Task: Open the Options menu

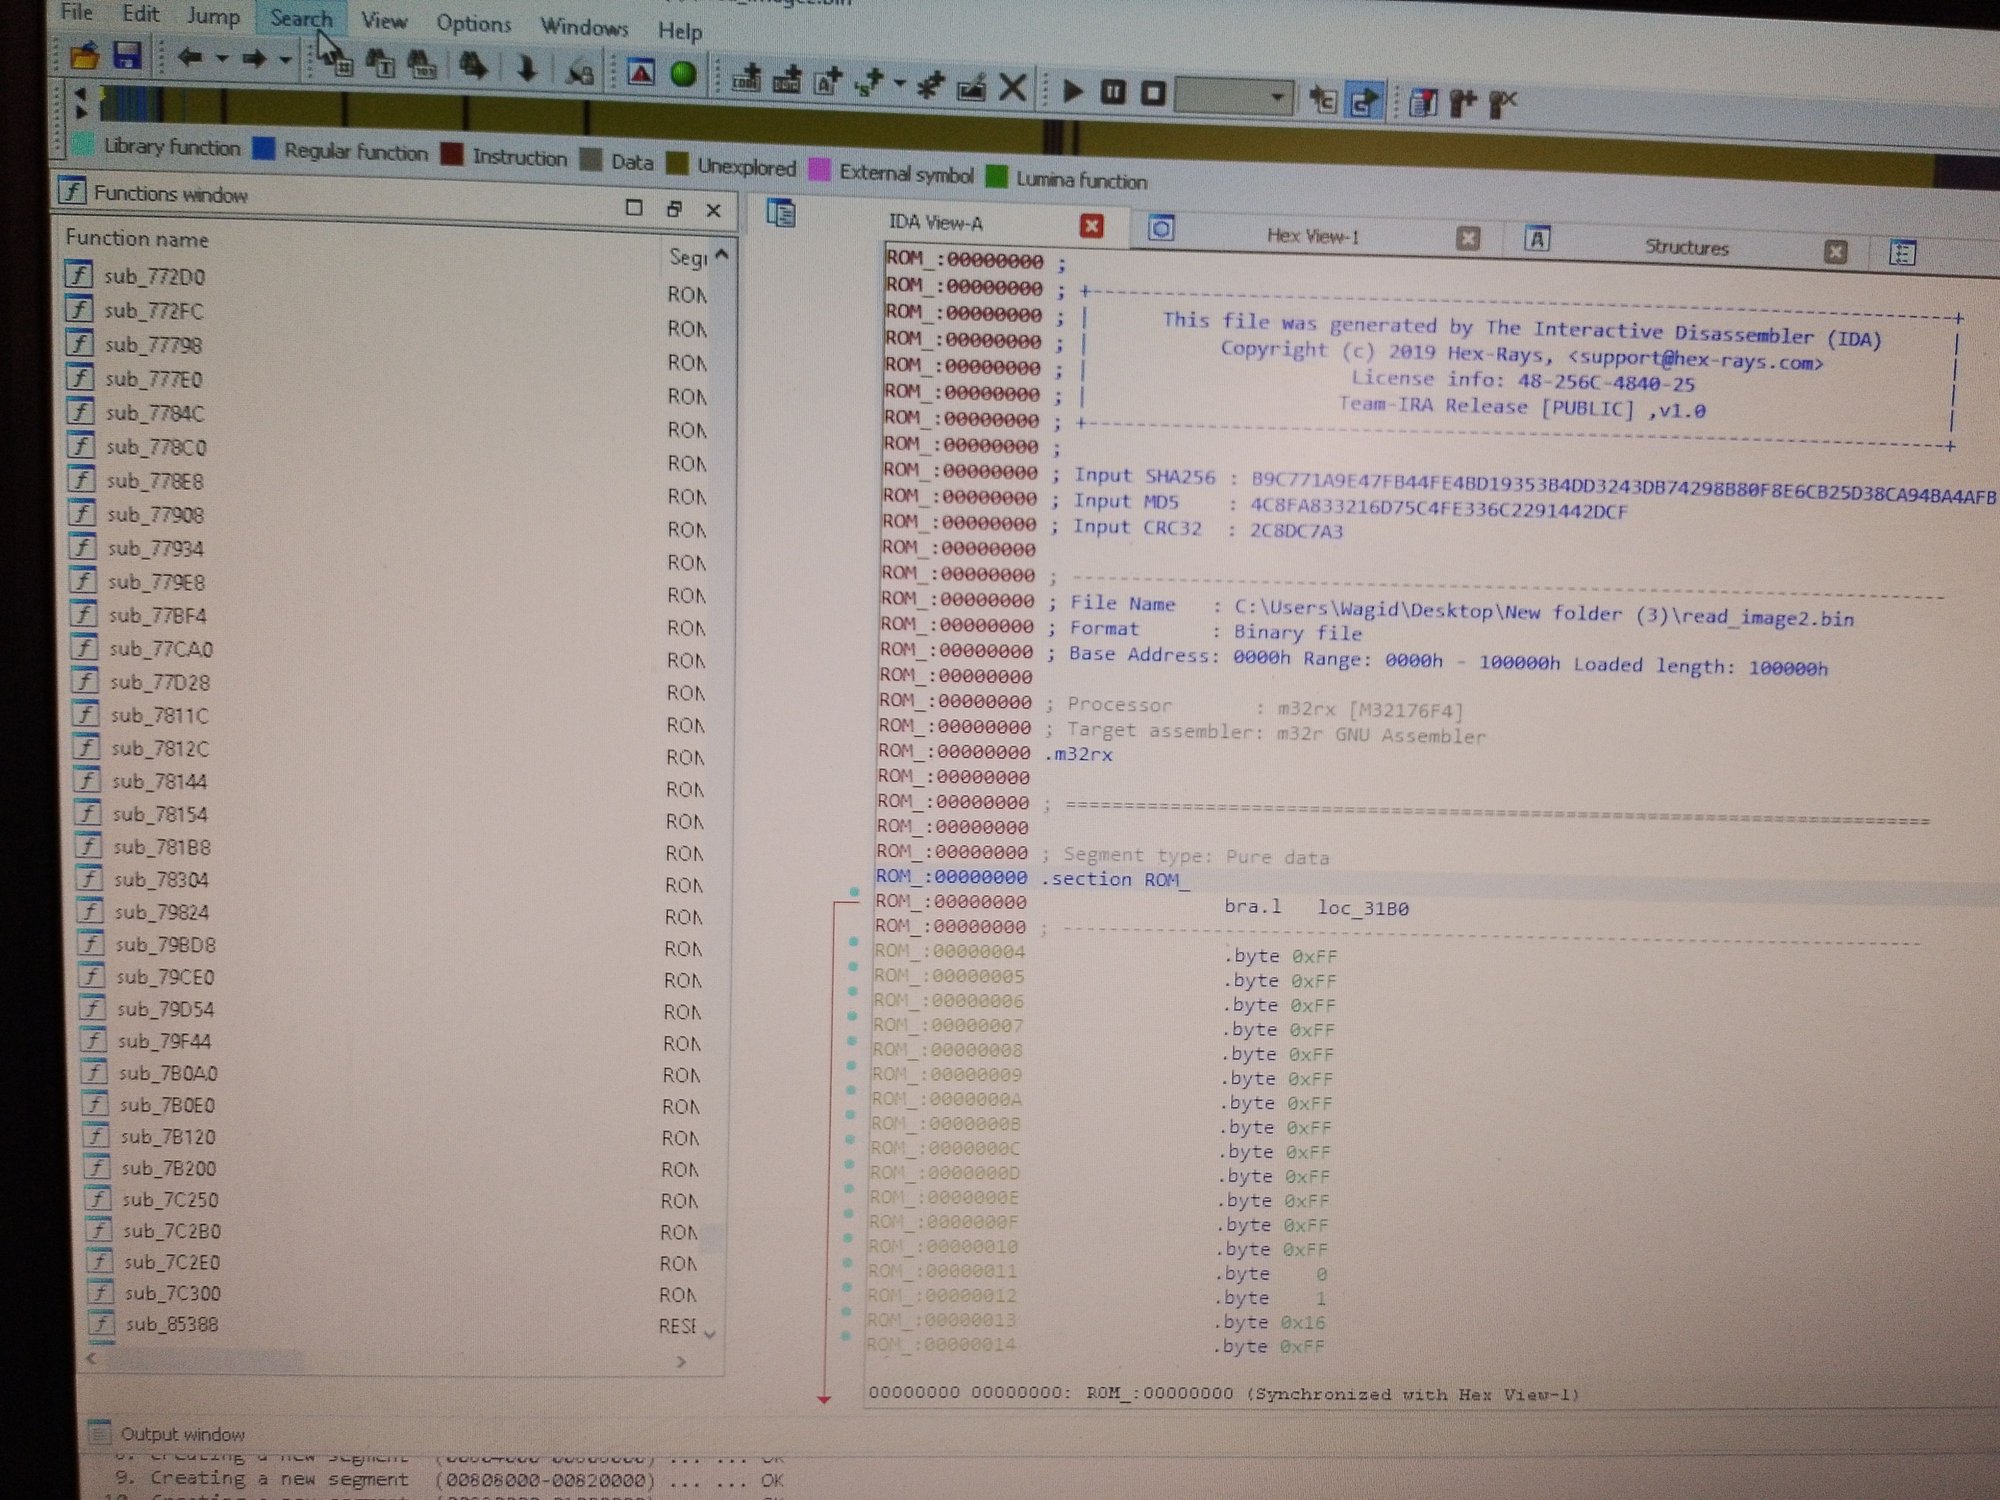Action: point(473,23)
